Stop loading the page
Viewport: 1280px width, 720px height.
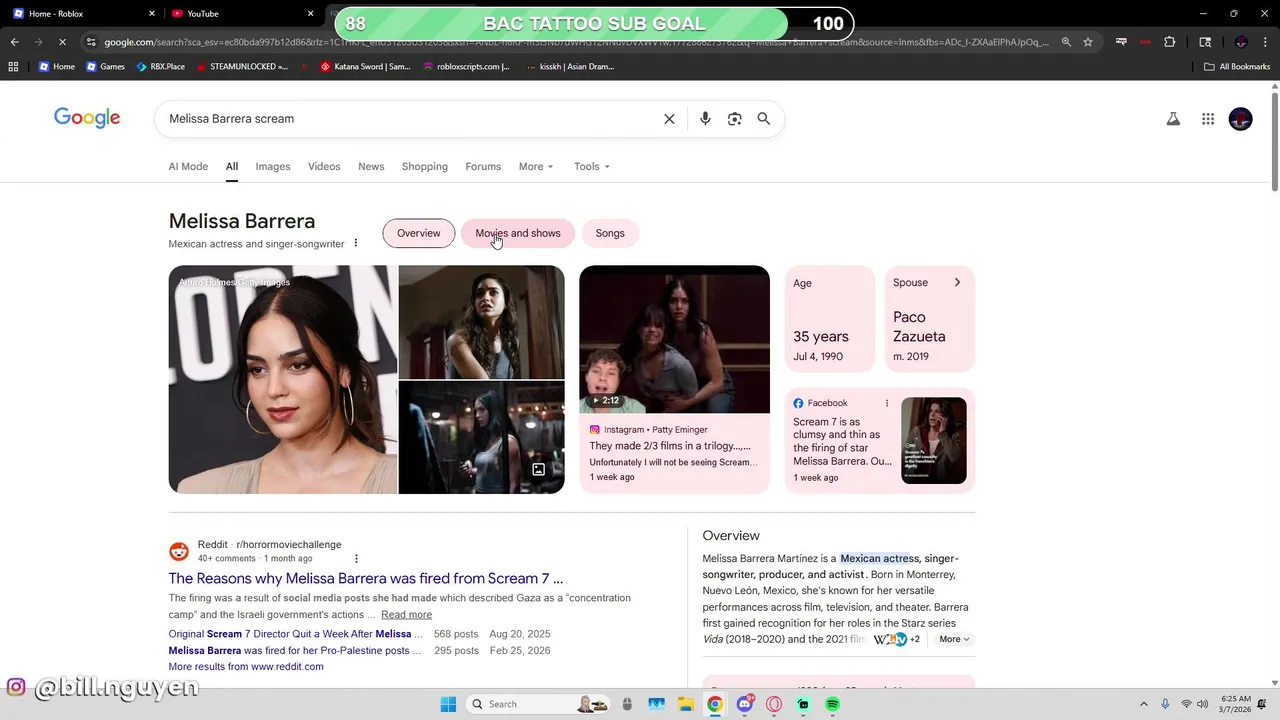coord(62,42)
